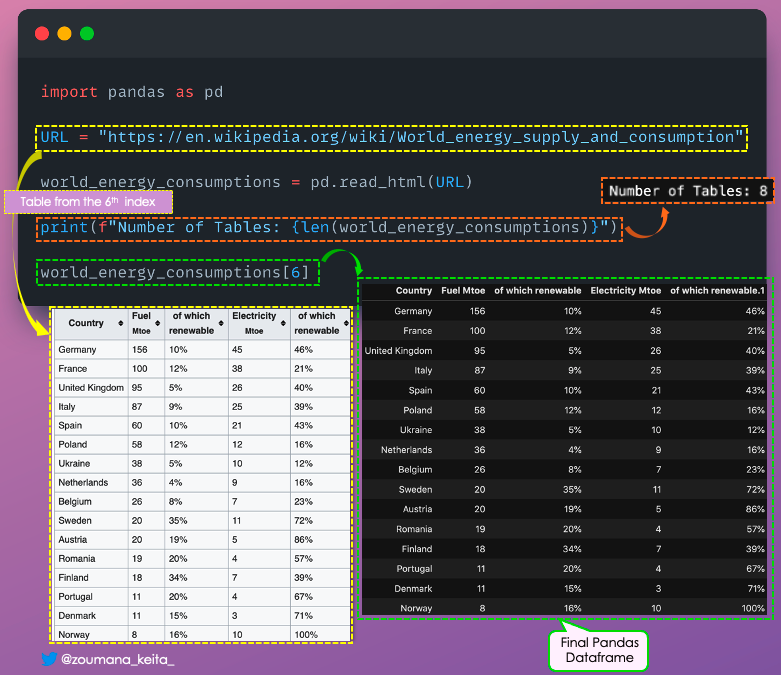The width and height of the screenshot is (781, 675).
Task: Click the Electricity Mtoe header in dark dataframe
Action: pyautogui.click(x=625, y=291)
